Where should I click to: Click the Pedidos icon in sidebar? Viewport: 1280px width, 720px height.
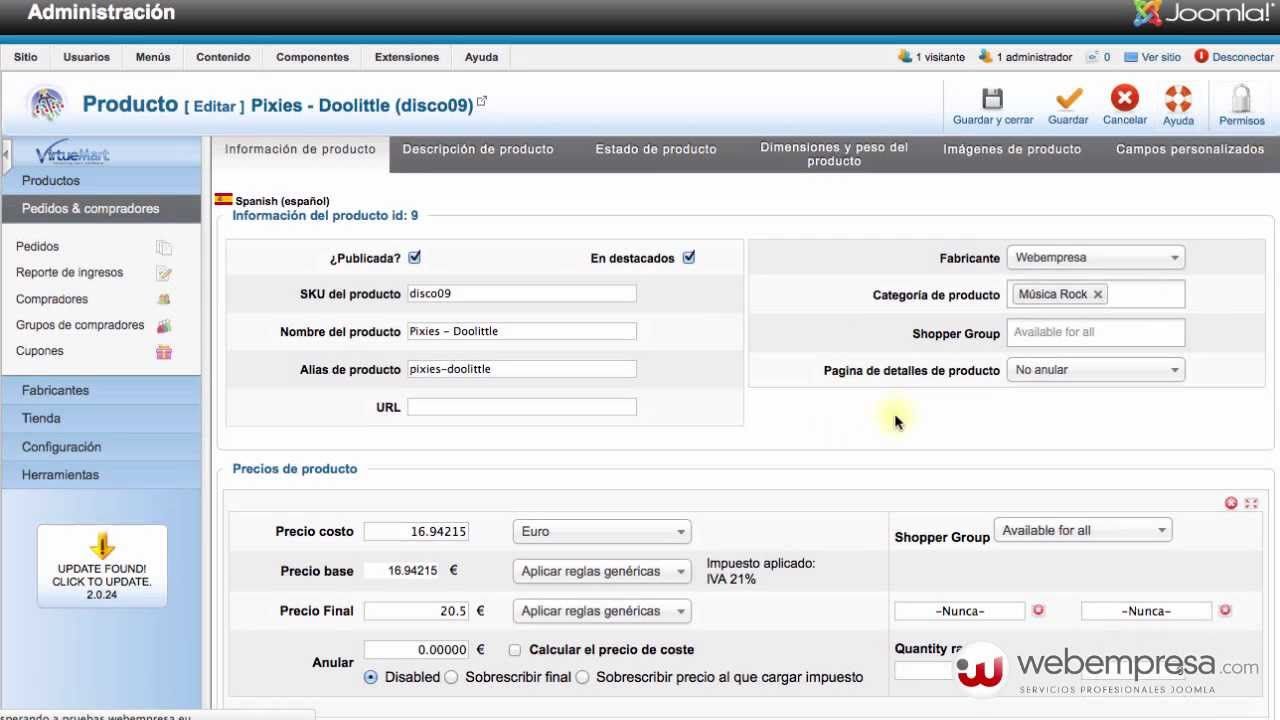[x=164, y=247]
